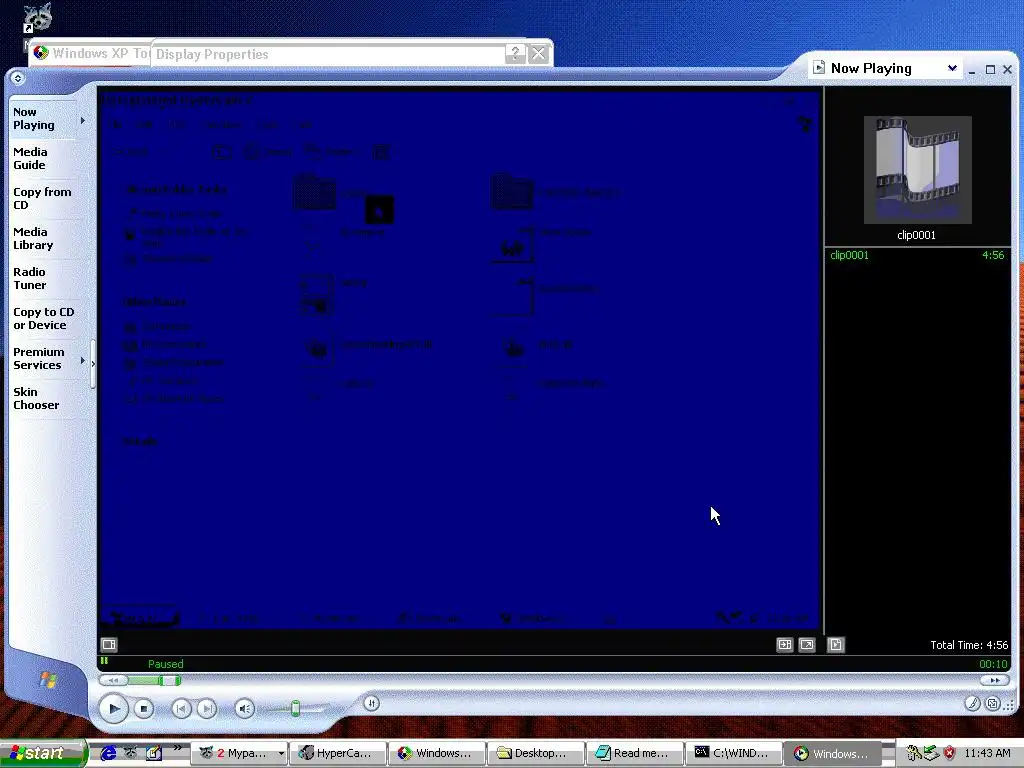Switch to the C:\WIND... command prompt button
This screenshot has width=1024, height=768.
point(733,753)
